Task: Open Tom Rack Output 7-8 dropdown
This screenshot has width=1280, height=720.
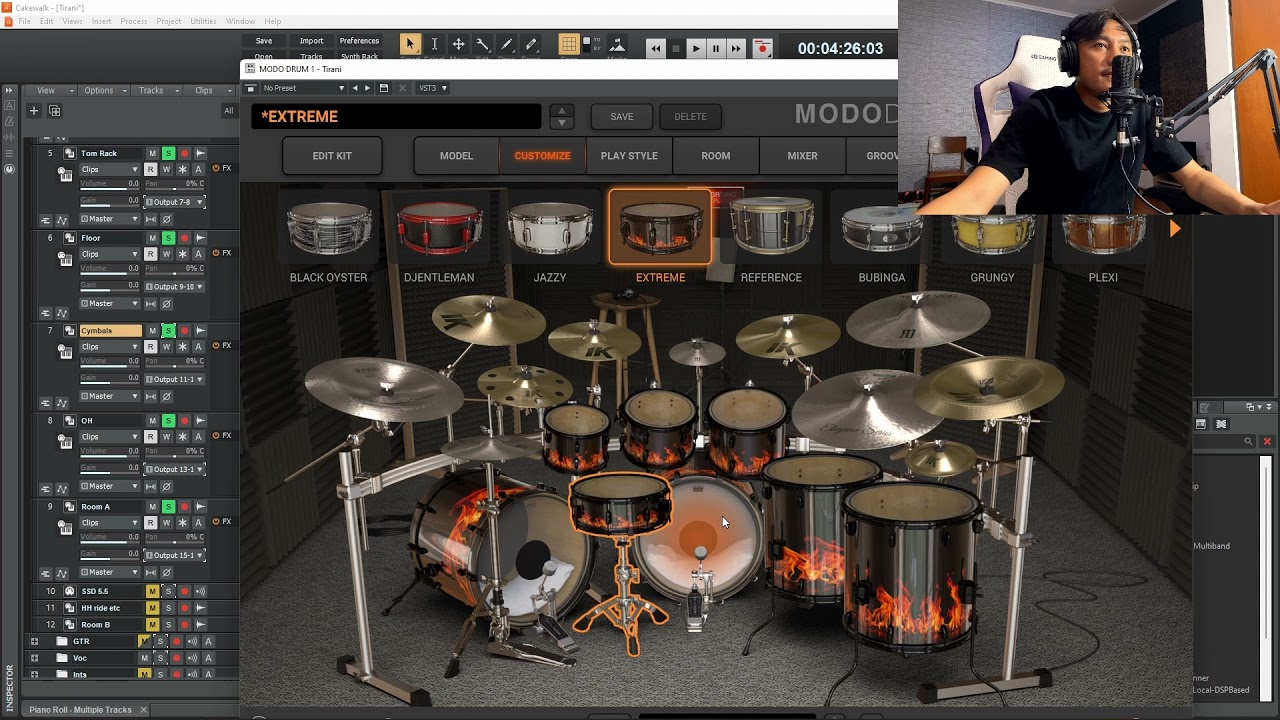Action: pyautogui.click(x=175, y=202)
